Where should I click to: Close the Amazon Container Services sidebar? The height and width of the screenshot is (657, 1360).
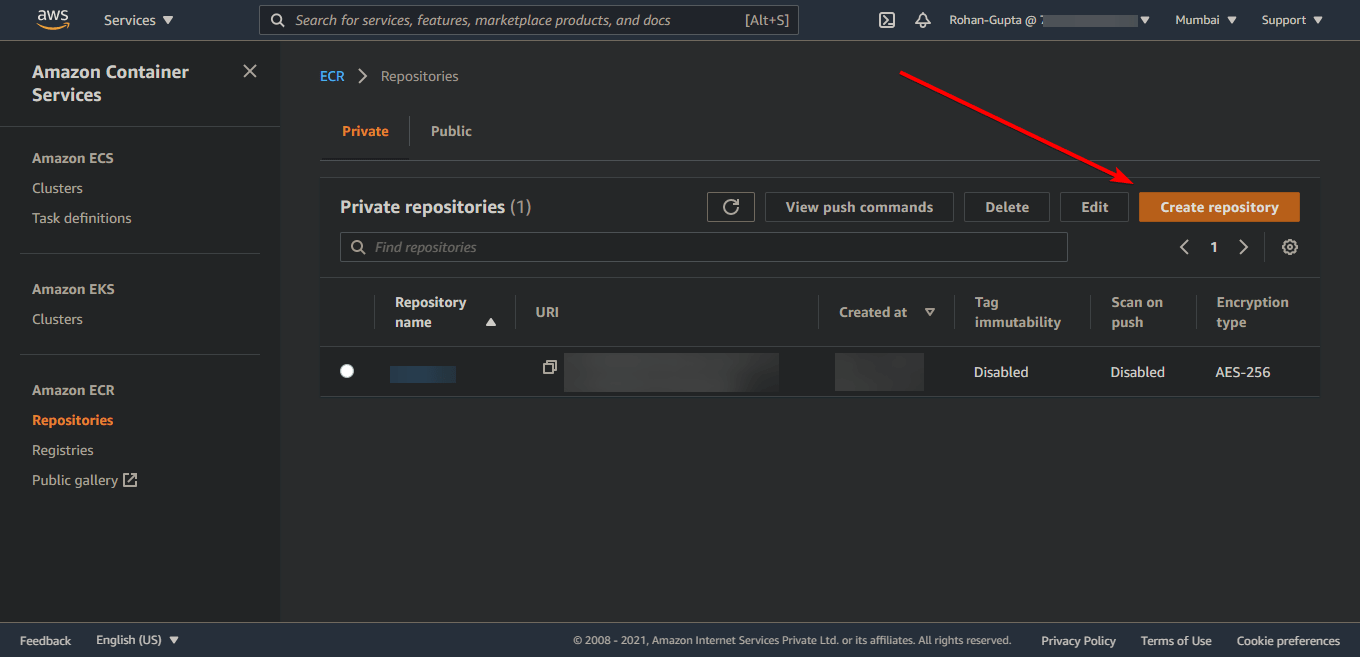[250, 71]
